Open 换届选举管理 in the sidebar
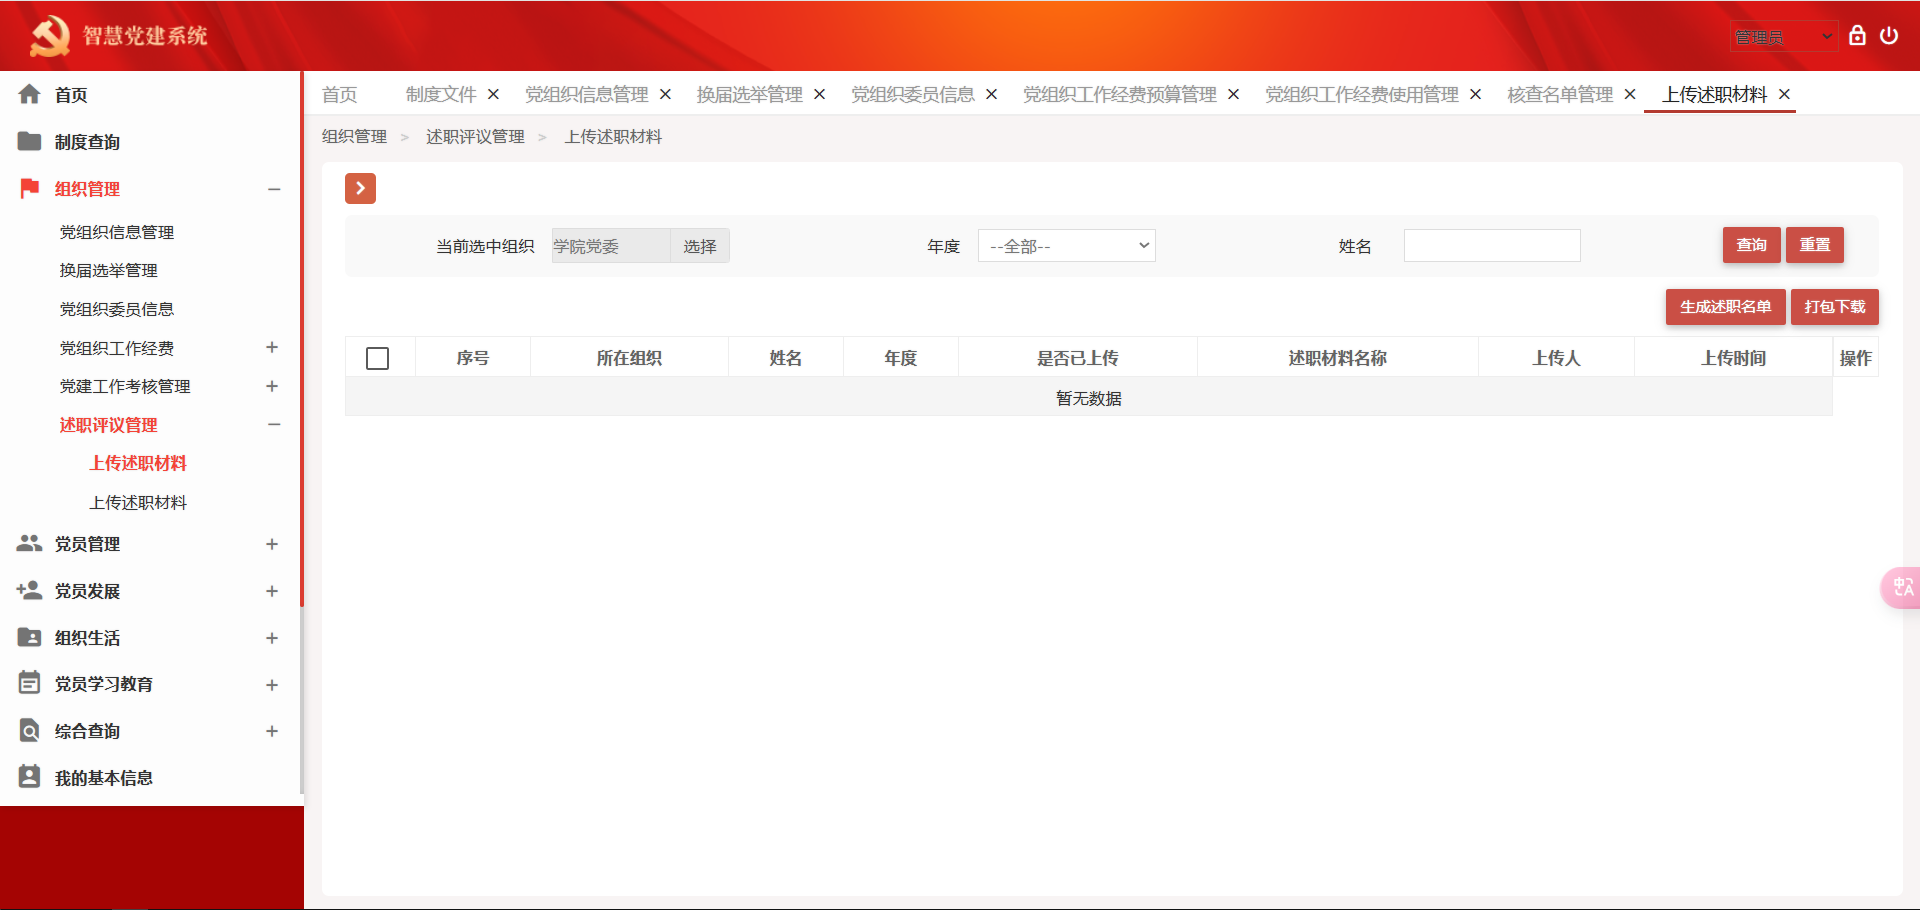1920x910 pixels. click(x=109, y=270)
